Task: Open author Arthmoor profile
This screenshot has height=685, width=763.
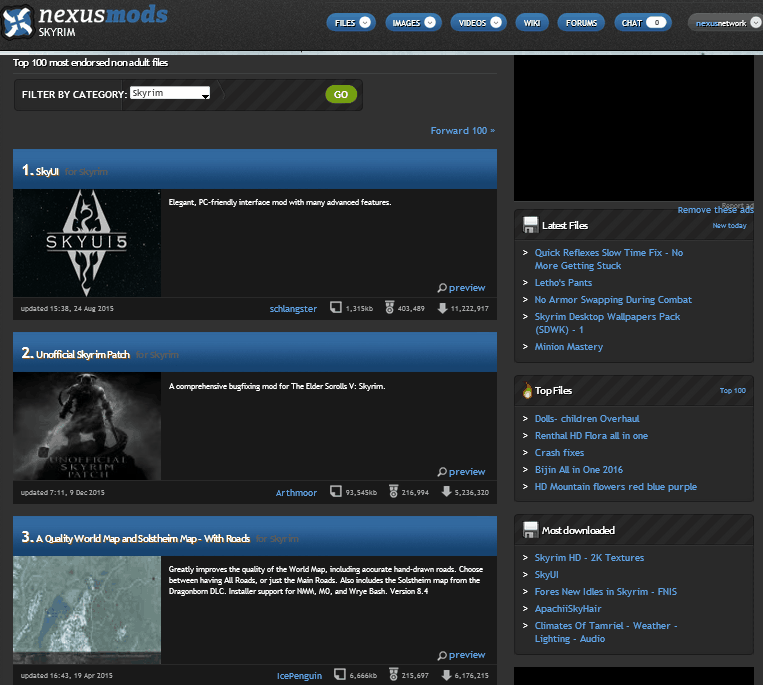Action: (296, 492)
